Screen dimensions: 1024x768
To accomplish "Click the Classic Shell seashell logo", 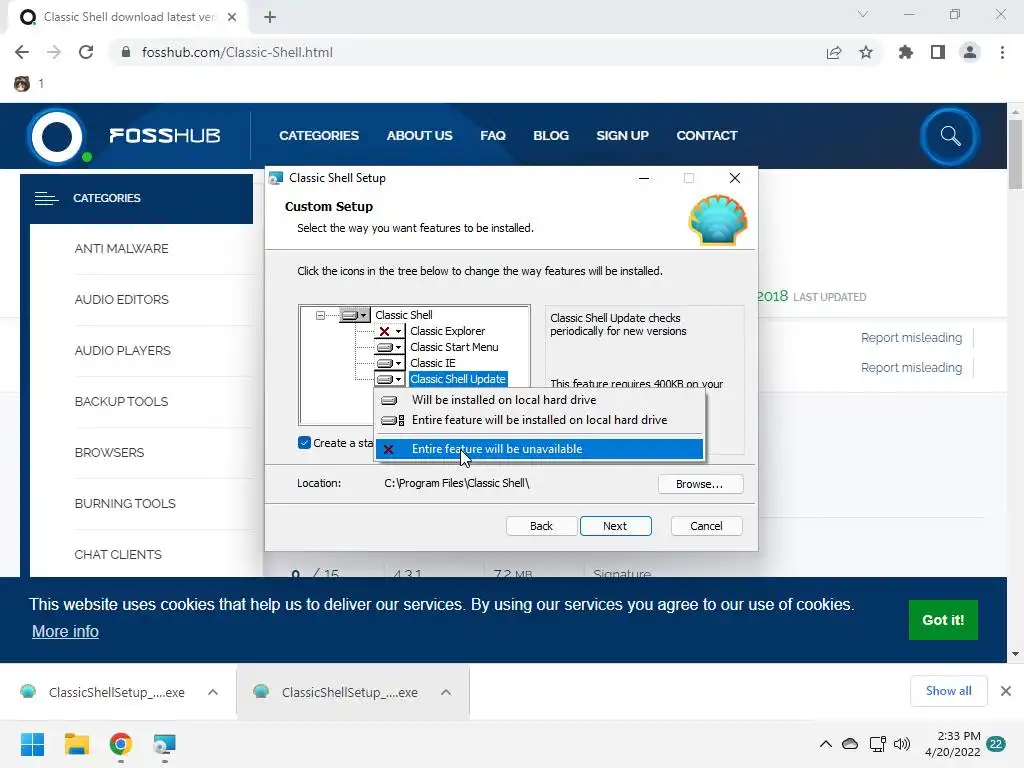I will [717, 220].
